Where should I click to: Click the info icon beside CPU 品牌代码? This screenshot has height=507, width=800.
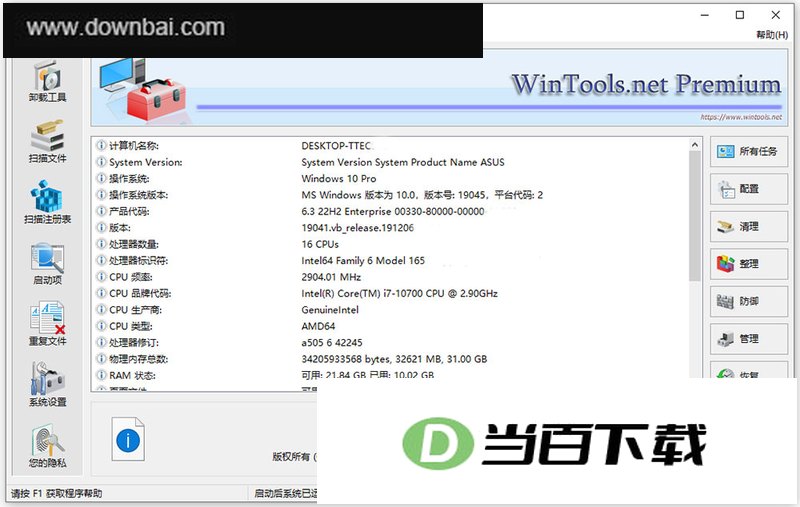click(x=102, y=293)
